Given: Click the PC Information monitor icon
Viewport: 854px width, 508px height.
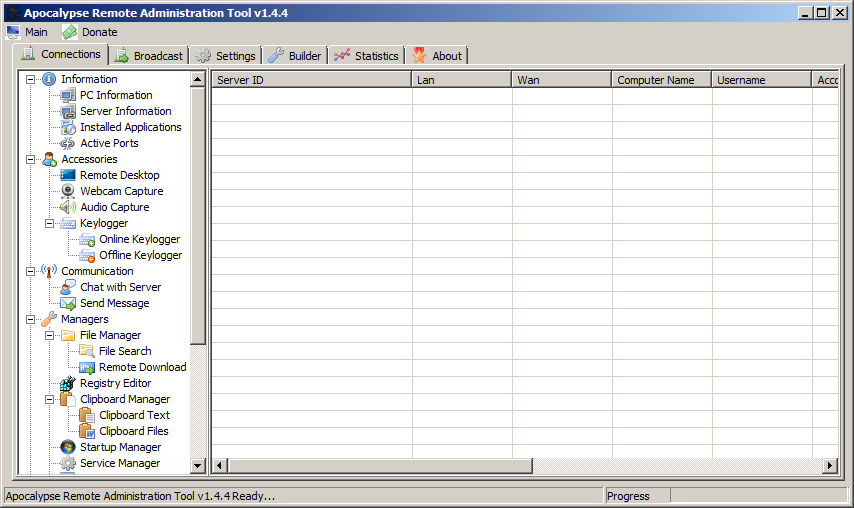Looking at the screenshot, I should [x=68, y=95].
